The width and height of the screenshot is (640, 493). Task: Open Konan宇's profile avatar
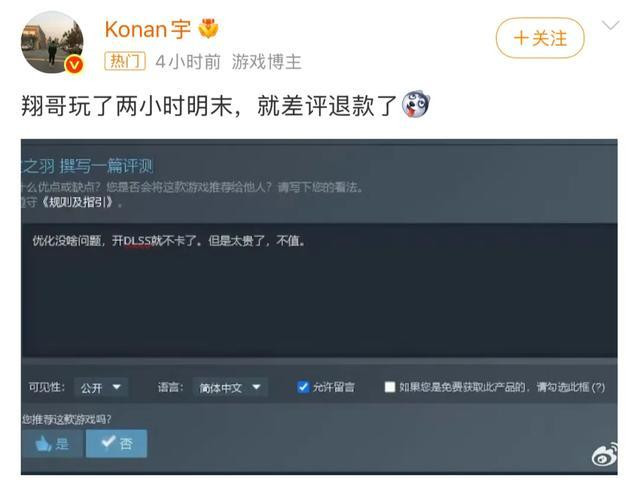(x=52, y=42)
